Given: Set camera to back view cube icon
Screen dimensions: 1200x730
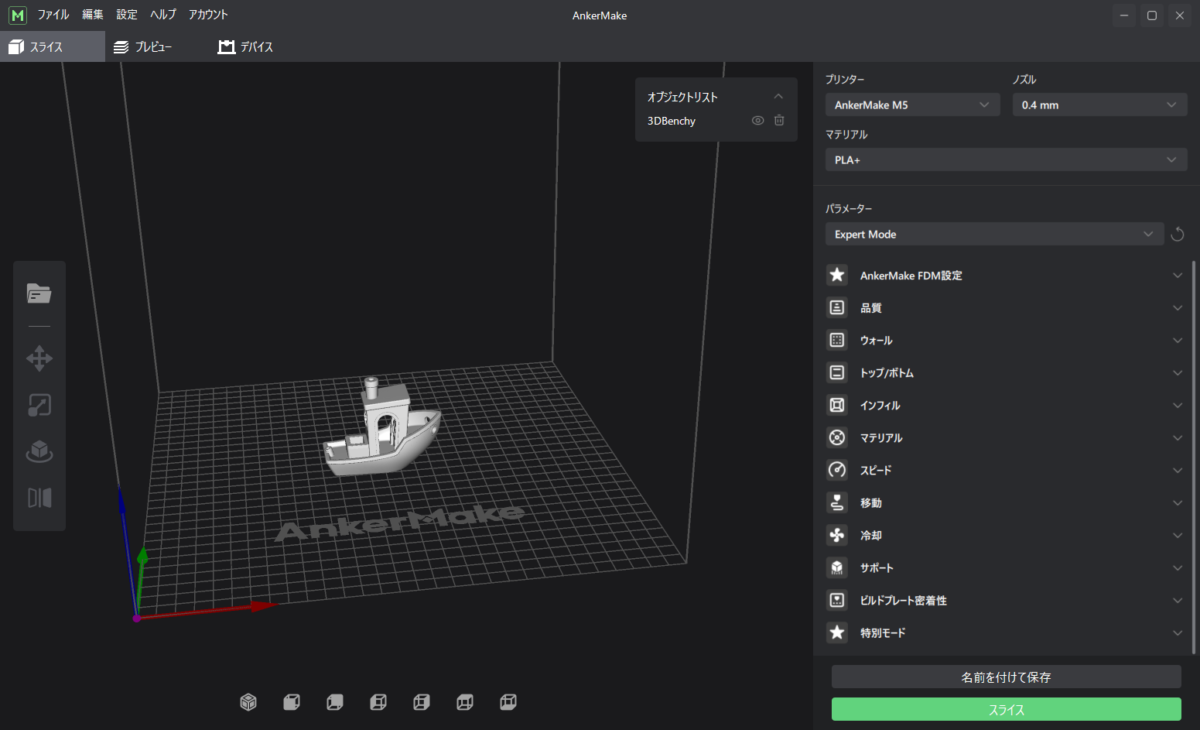Looking at the screenshot, I should (335, 702).
